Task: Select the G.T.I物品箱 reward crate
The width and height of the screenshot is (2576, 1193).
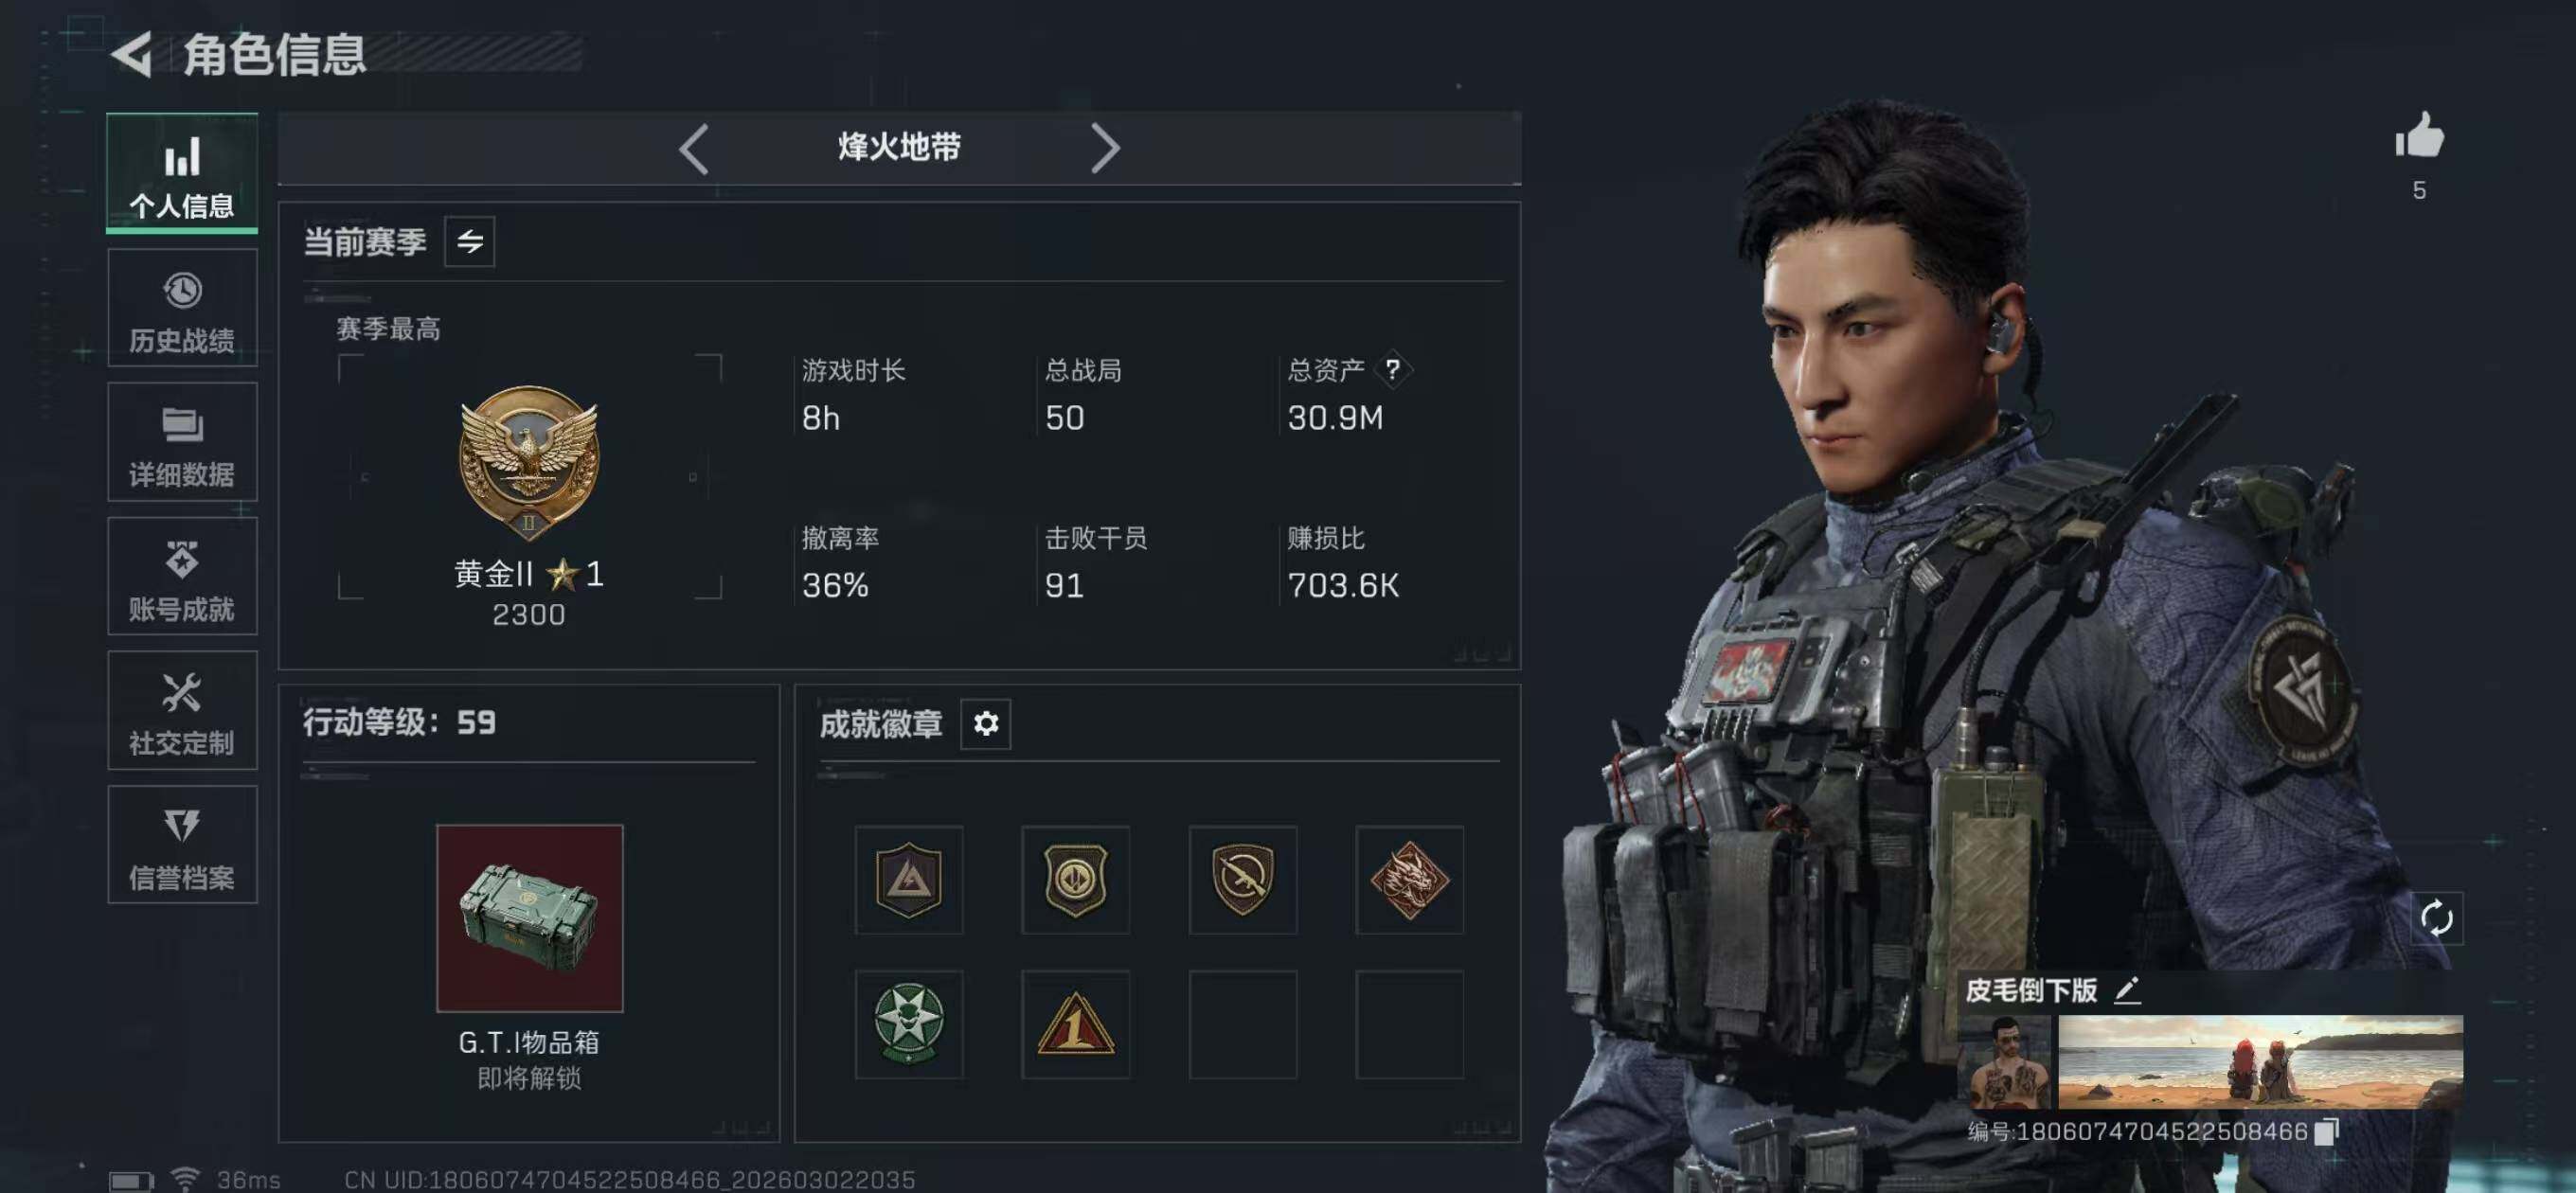Action: tap(529, 918)
